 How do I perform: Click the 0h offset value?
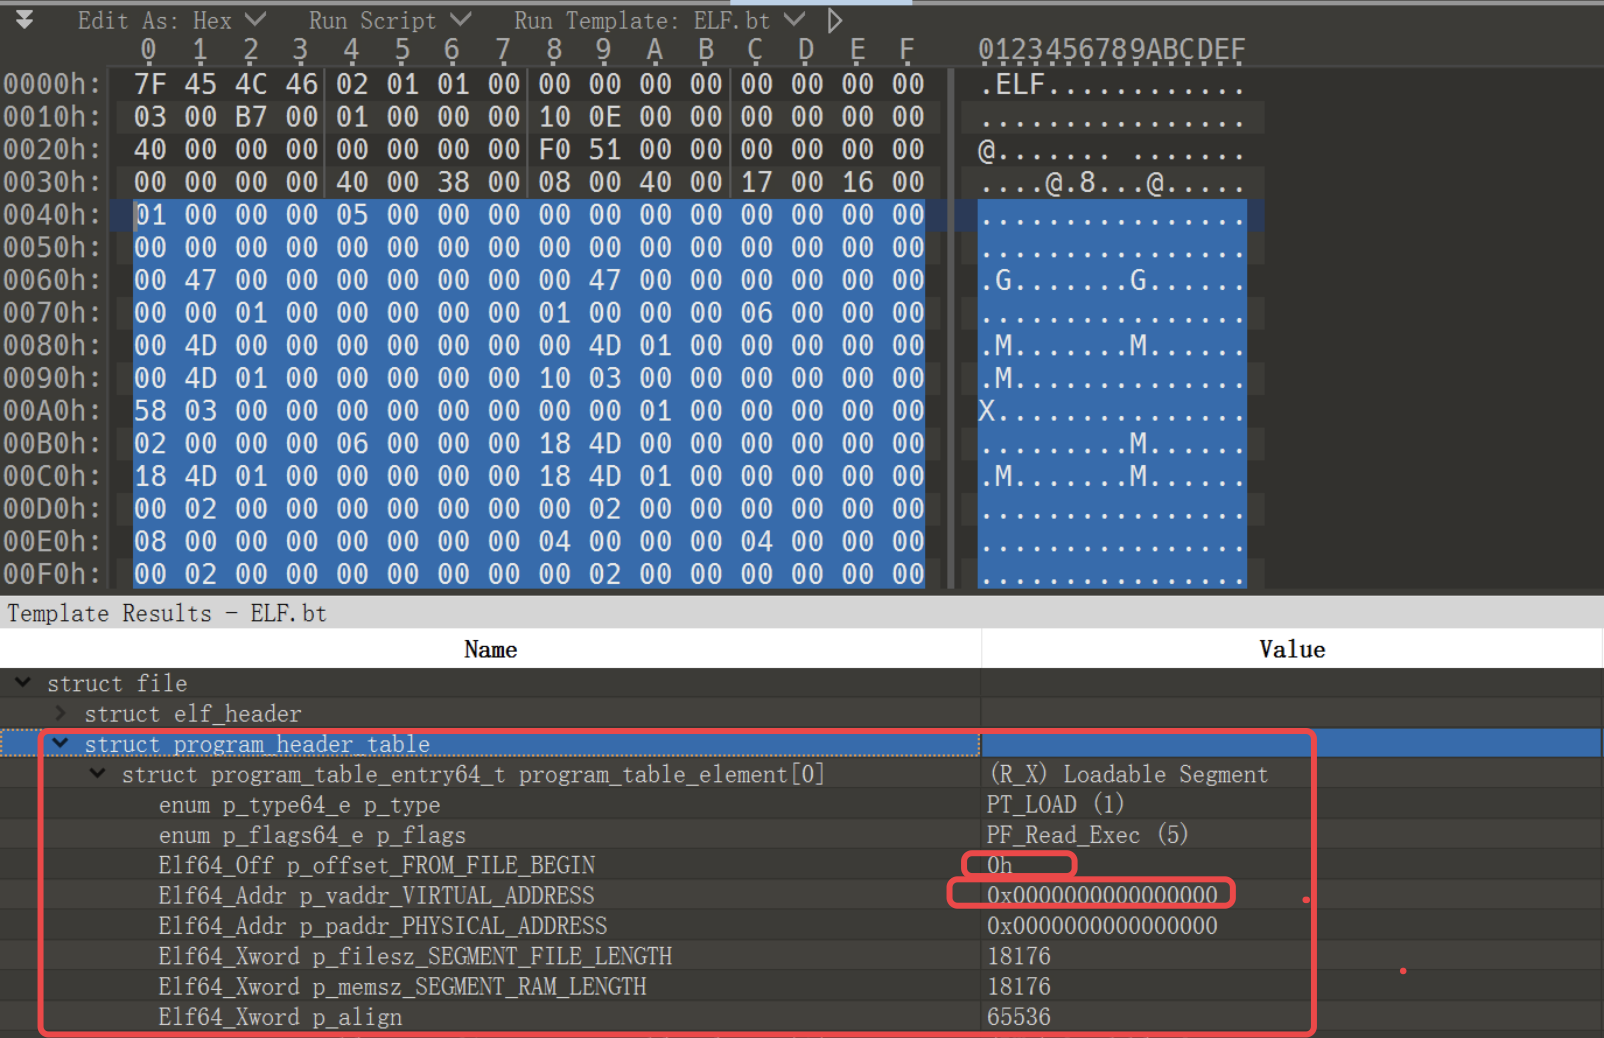[999, 865]
